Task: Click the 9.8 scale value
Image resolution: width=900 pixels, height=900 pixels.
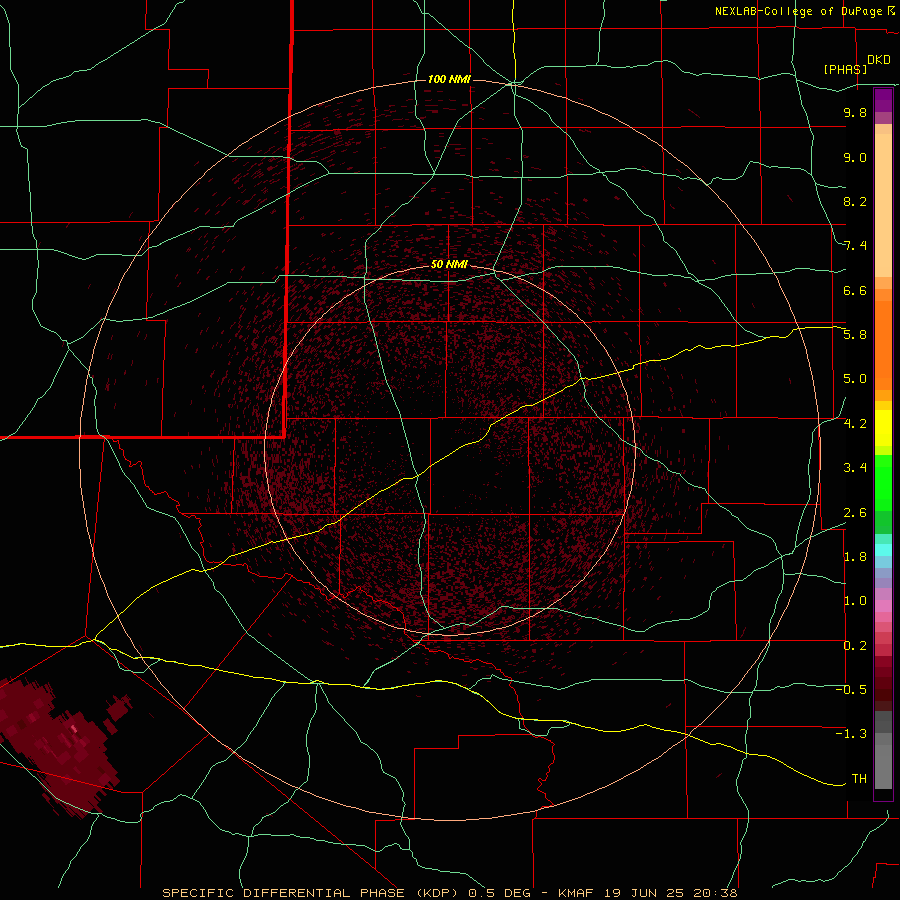Action: point(855,112)
